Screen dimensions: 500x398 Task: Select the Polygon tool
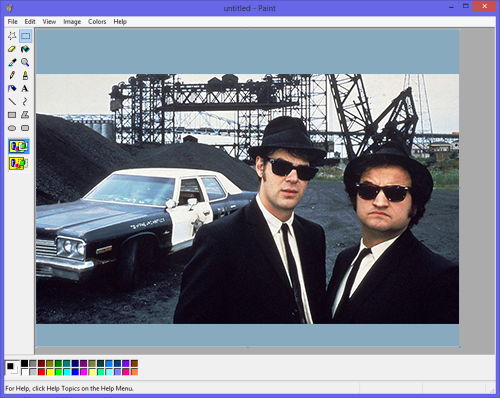point(25,115)
